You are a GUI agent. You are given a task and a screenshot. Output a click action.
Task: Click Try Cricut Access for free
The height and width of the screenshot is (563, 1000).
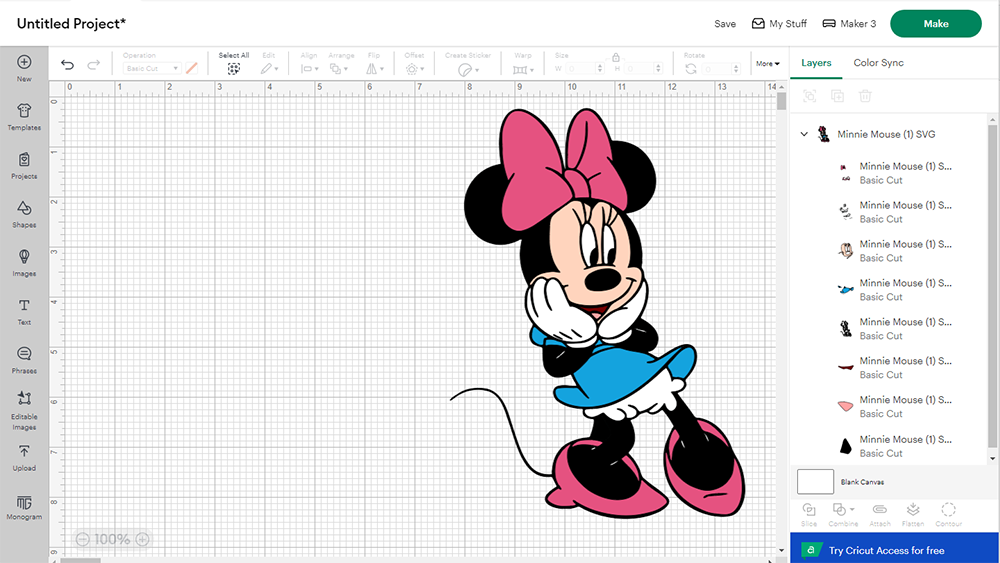[x=886, y=550]
